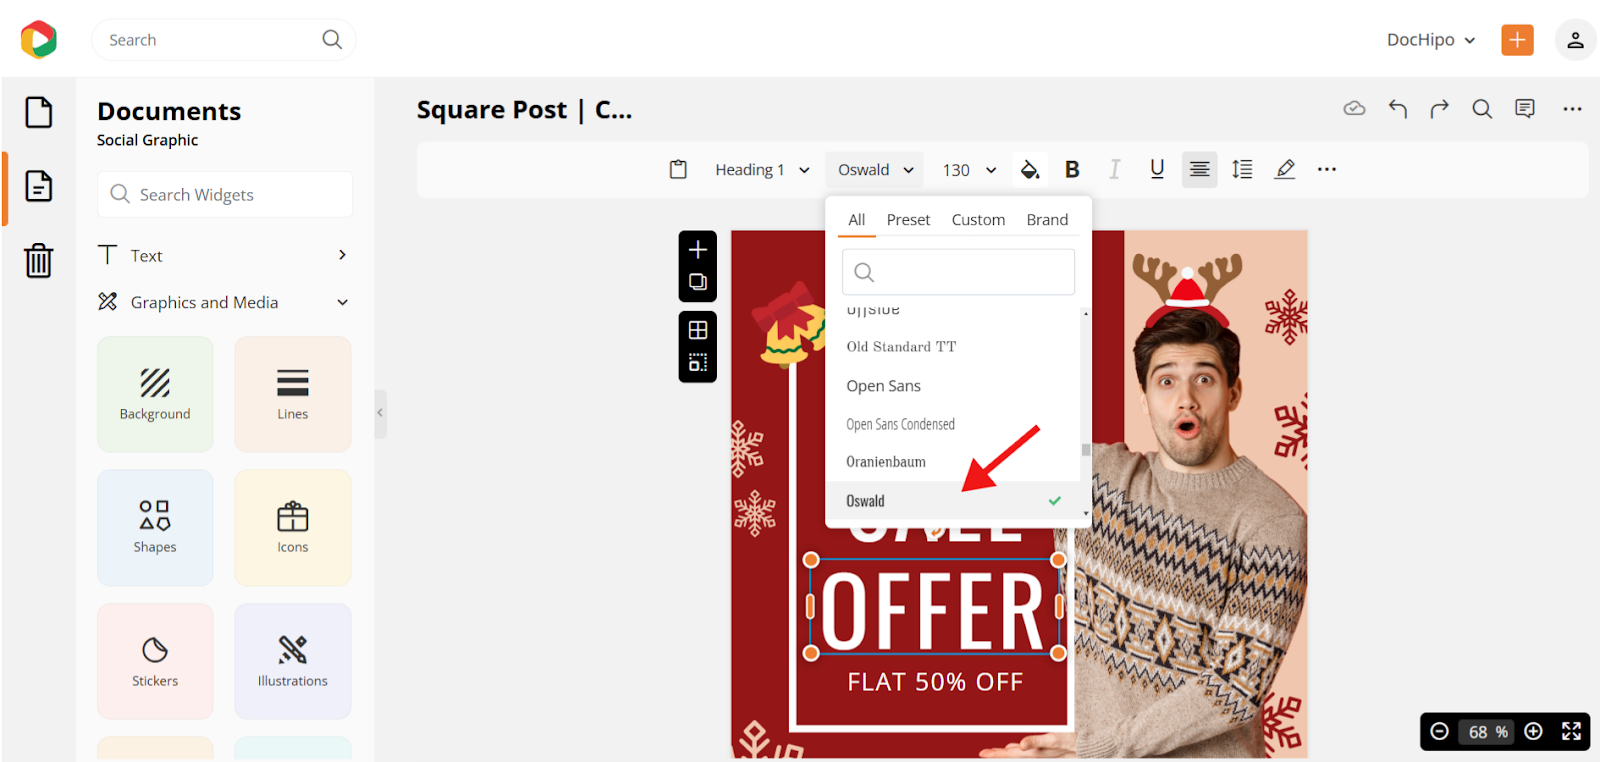The width and height of the screenshot is (1600, 762).
Task: Toggle center text alignment
Action: pyautogui.click(x=1199, y=169)
